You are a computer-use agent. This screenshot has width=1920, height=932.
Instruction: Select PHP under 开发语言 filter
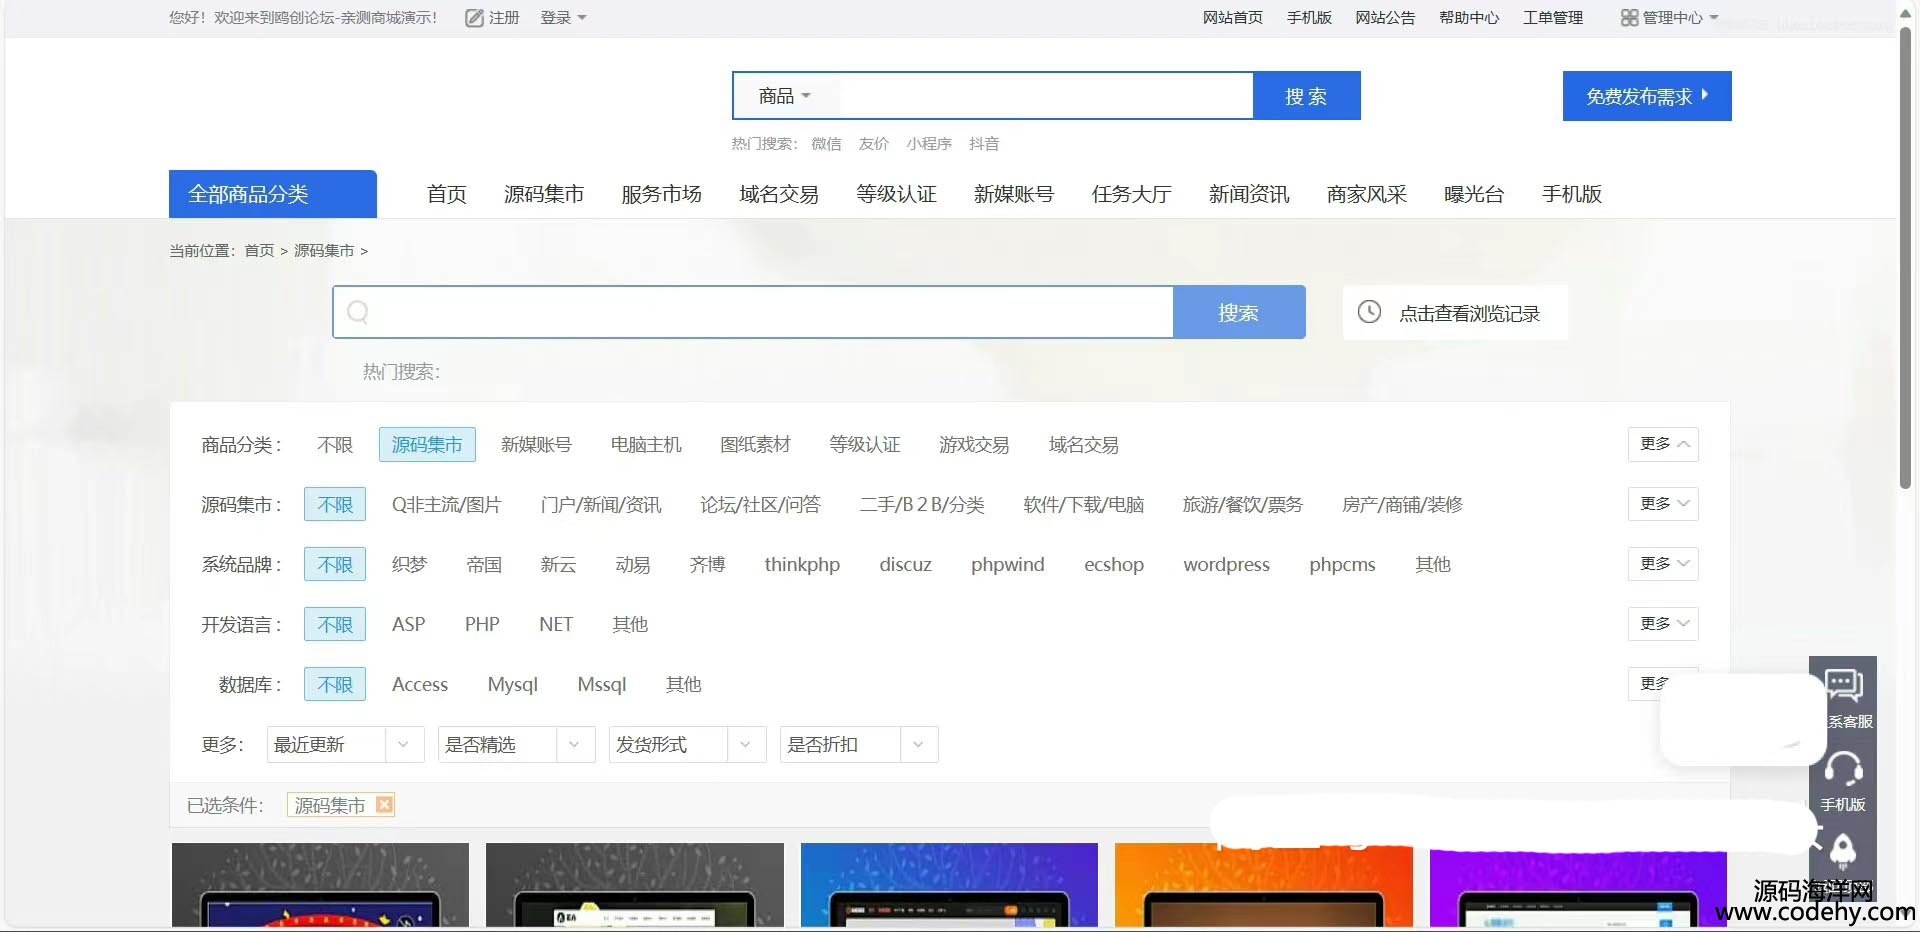pos(482,625)
